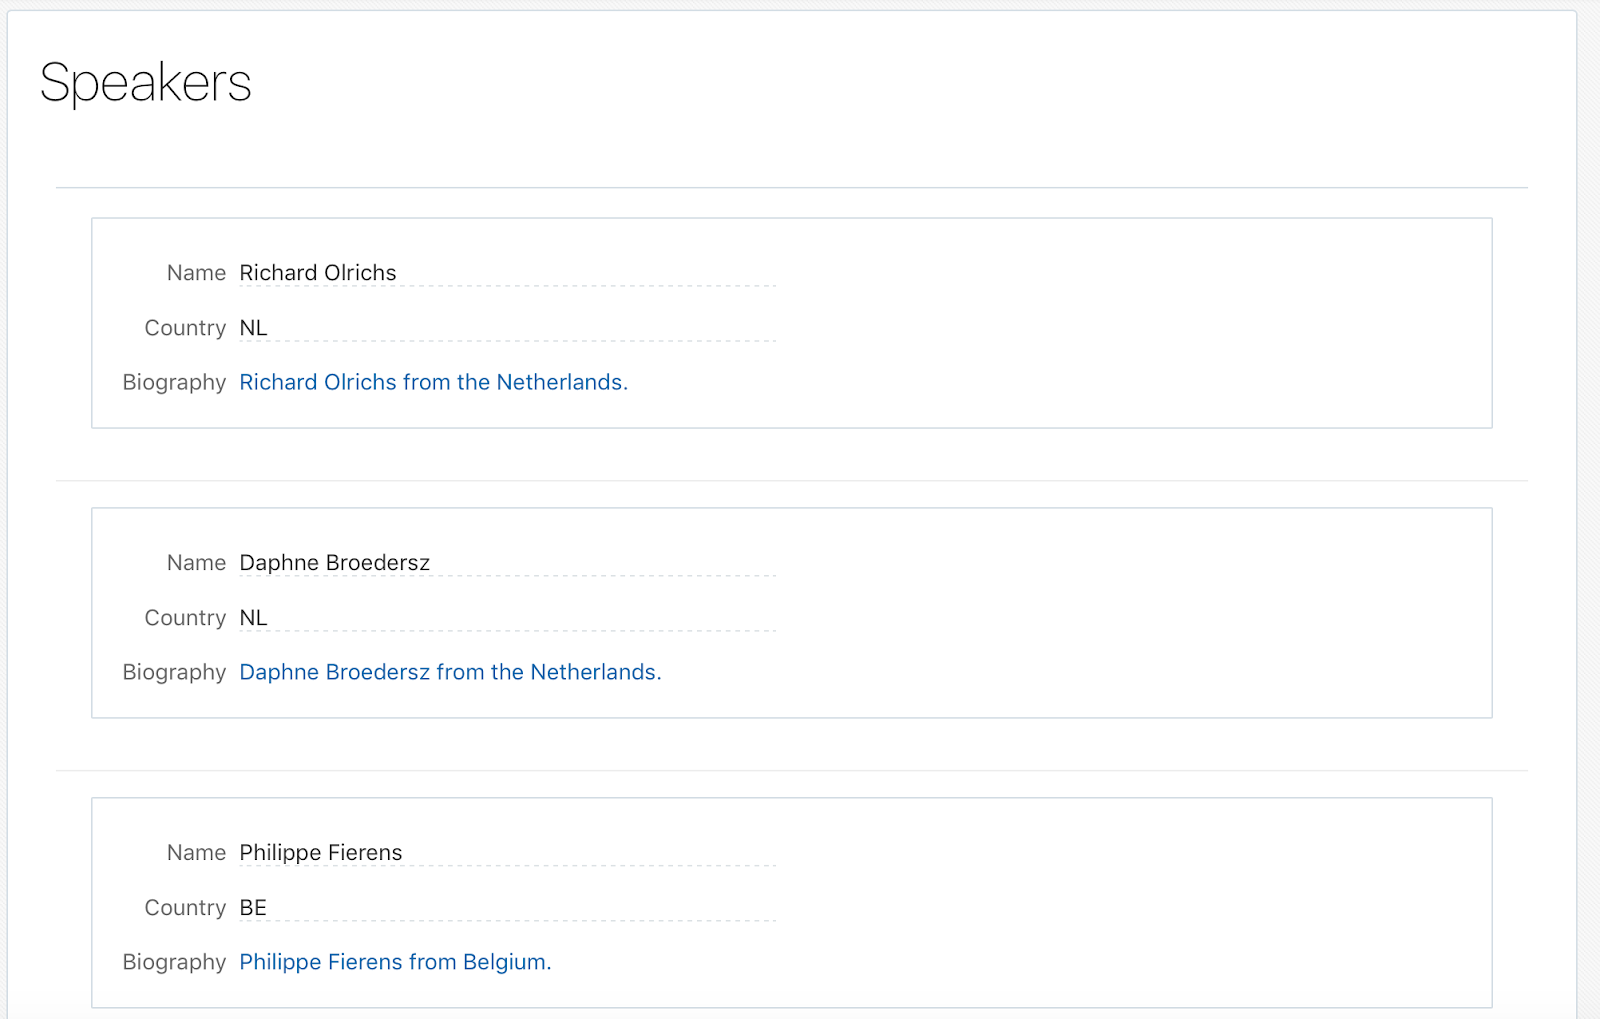Select the first speaker's NL country field
The height and width of the screenshot is (1019, 1600).
(x=507, y=328)
